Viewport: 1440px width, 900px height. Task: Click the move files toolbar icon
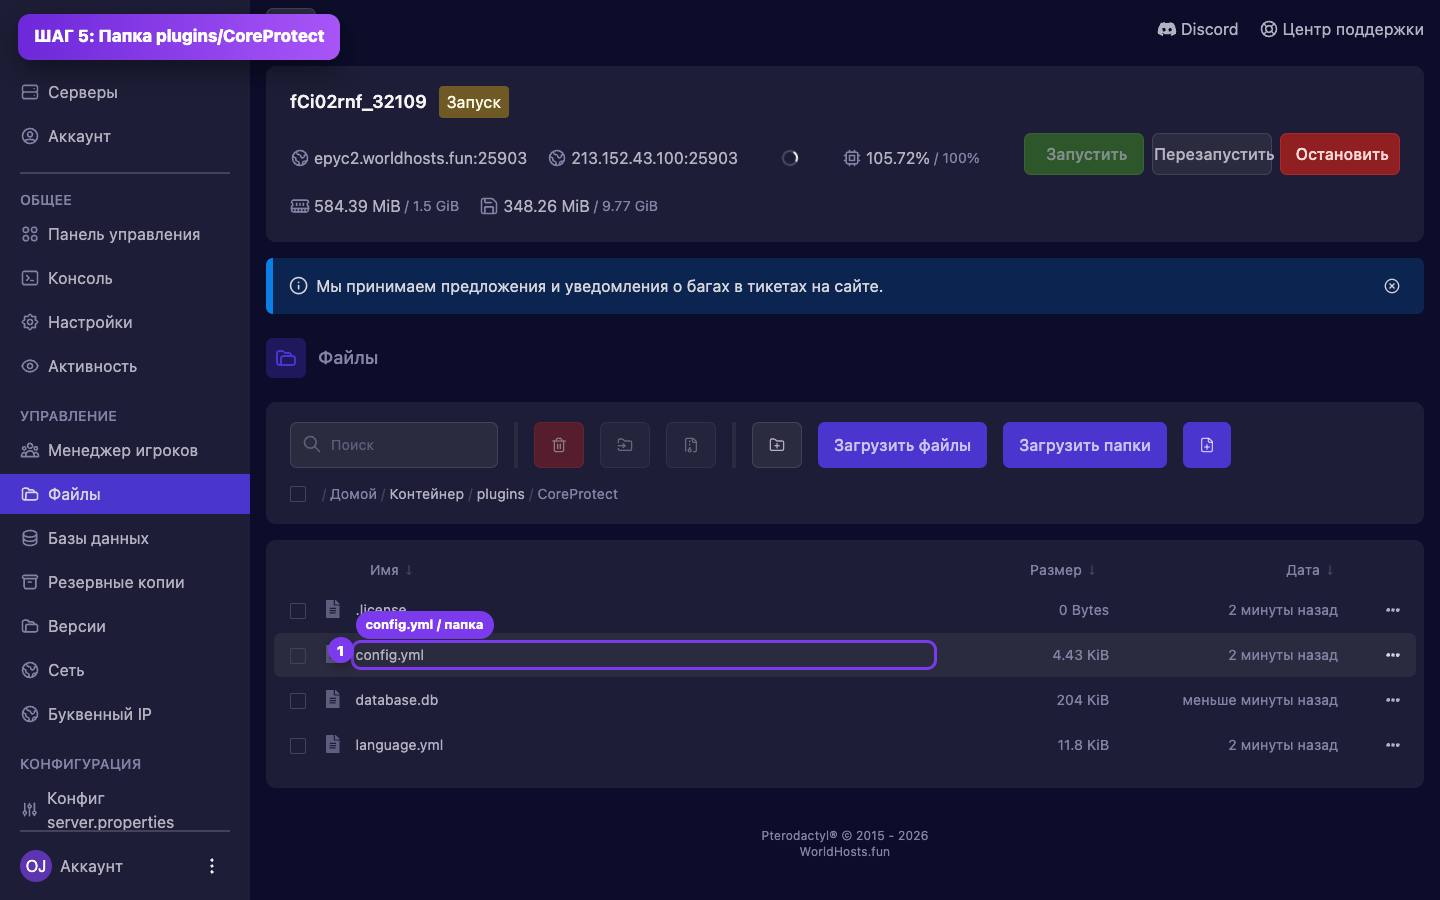[x=625, y=445]
